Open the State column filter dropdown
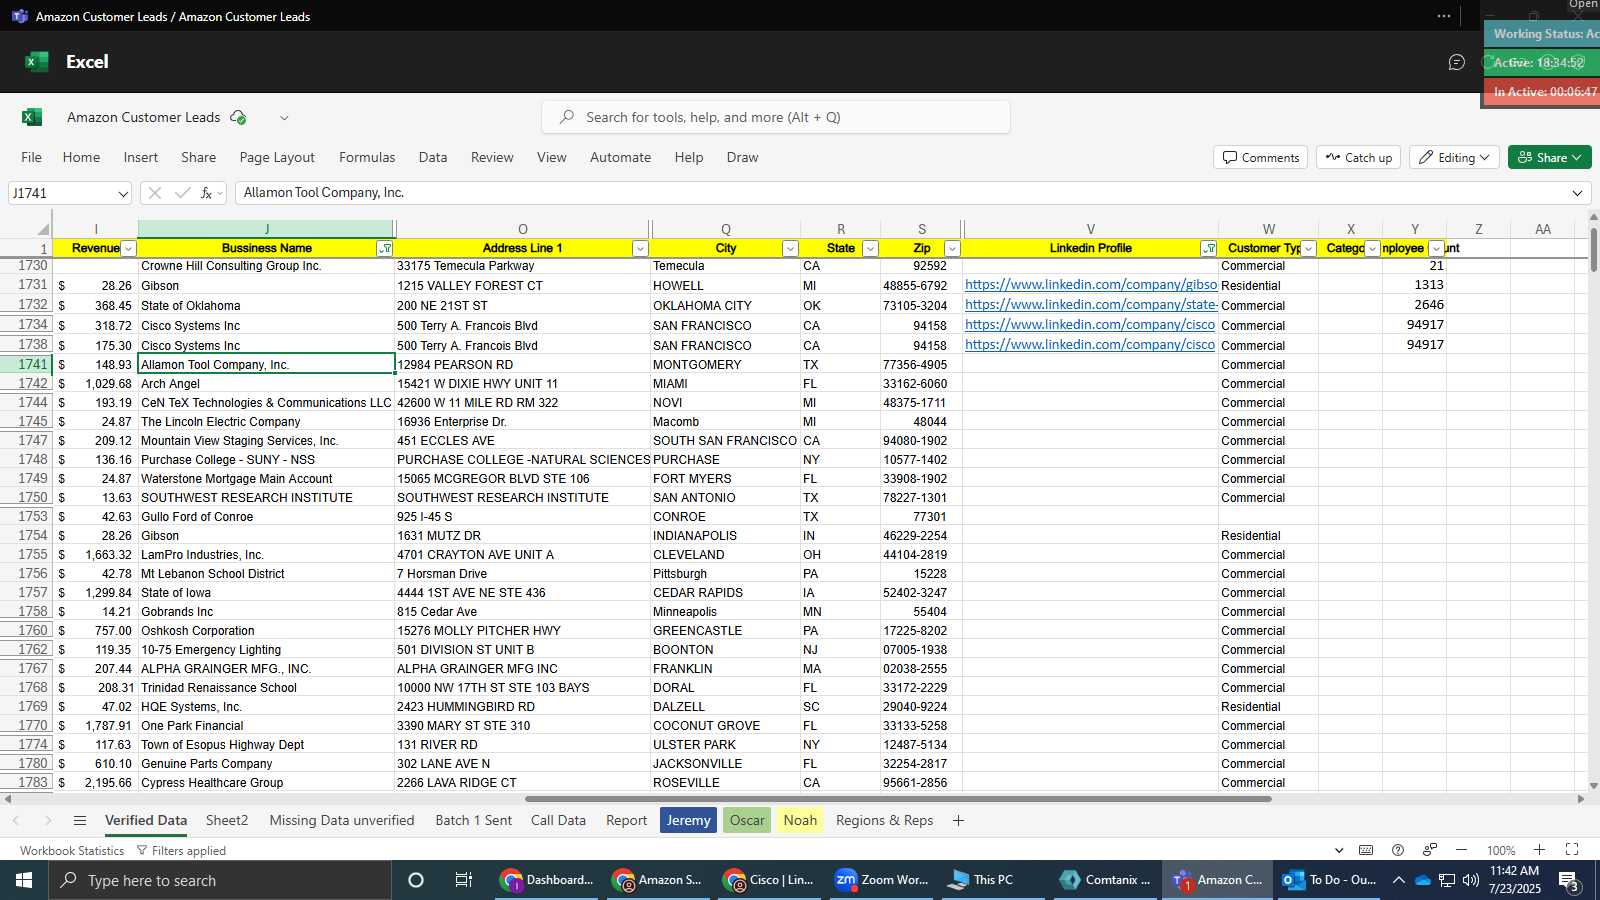This screenshot has width=1600, height=900. (870, 249)
